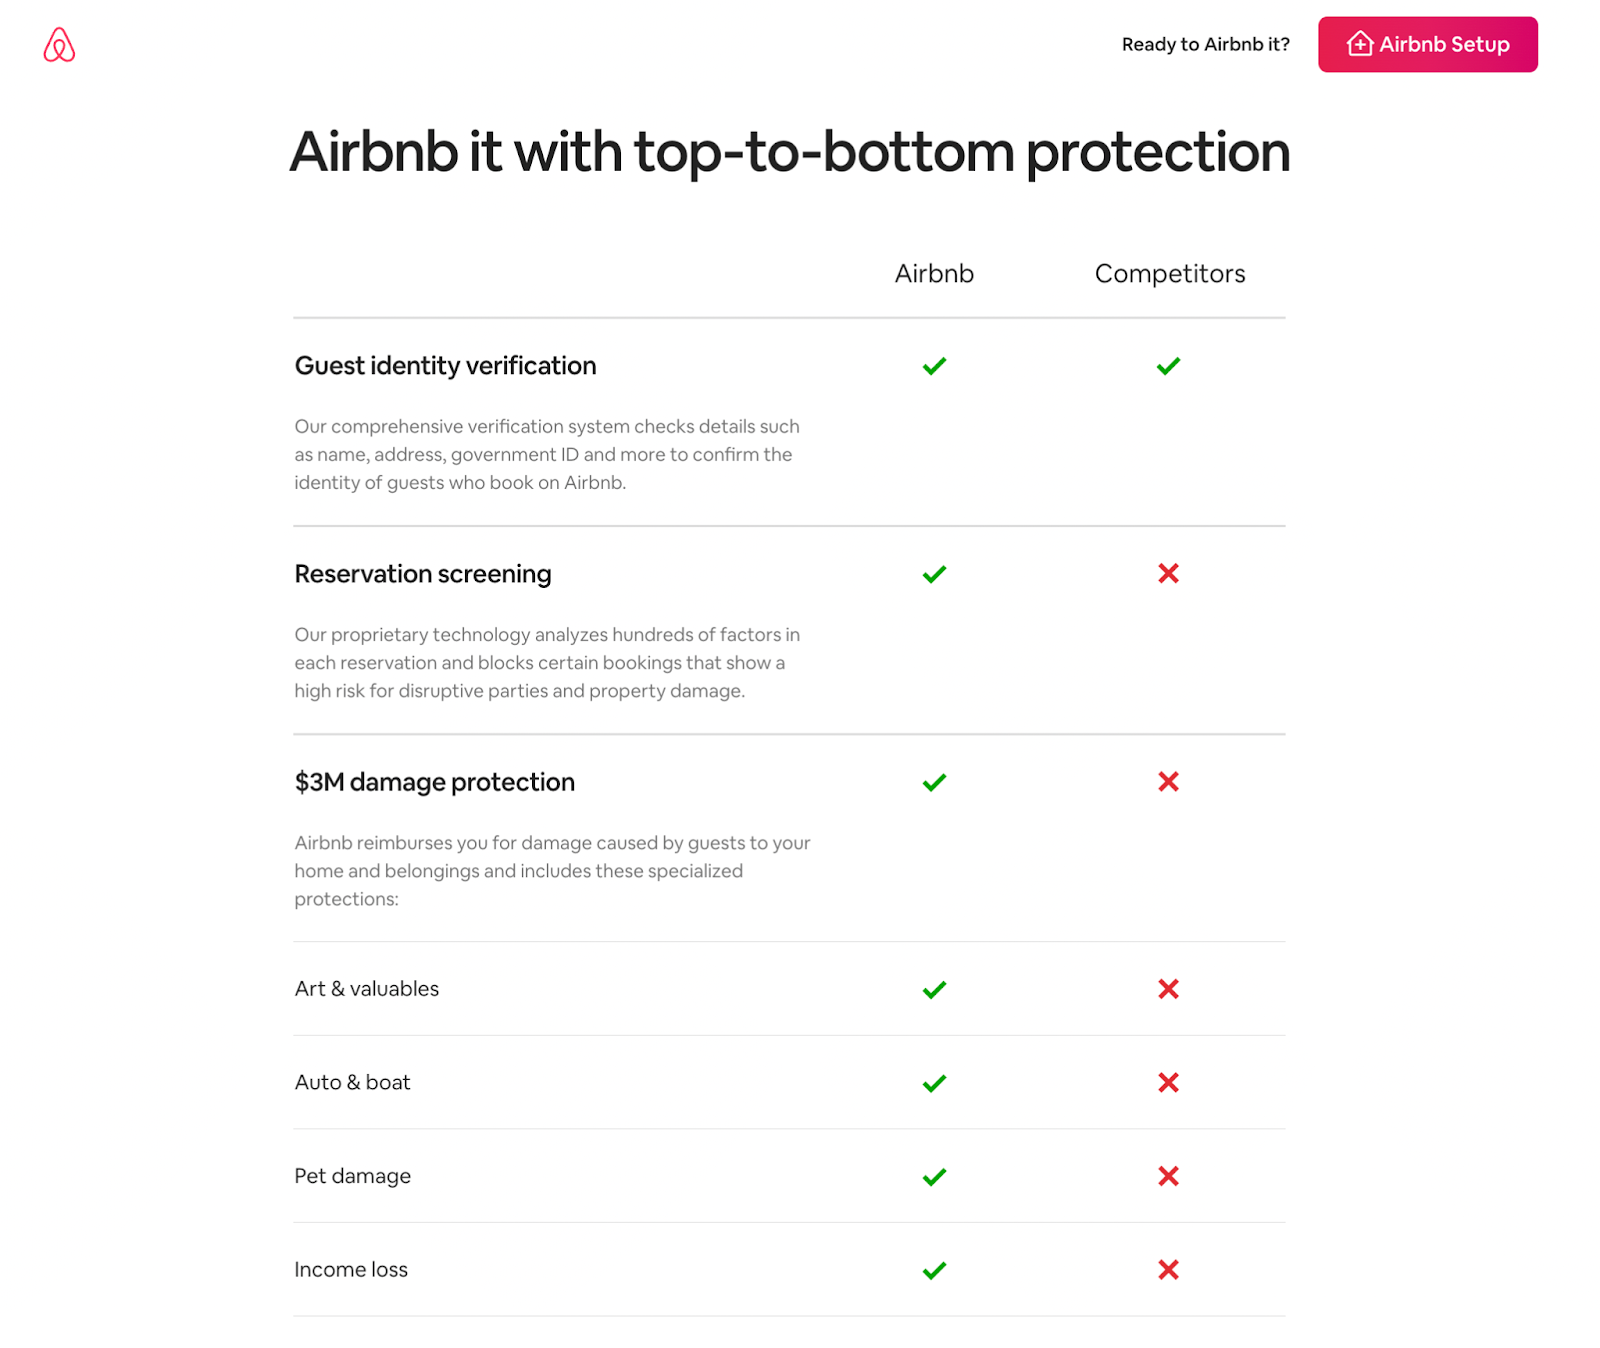Click the Pet damage row label
This screenshot has width=1600, height=1348.
(x=352, y=1176)
